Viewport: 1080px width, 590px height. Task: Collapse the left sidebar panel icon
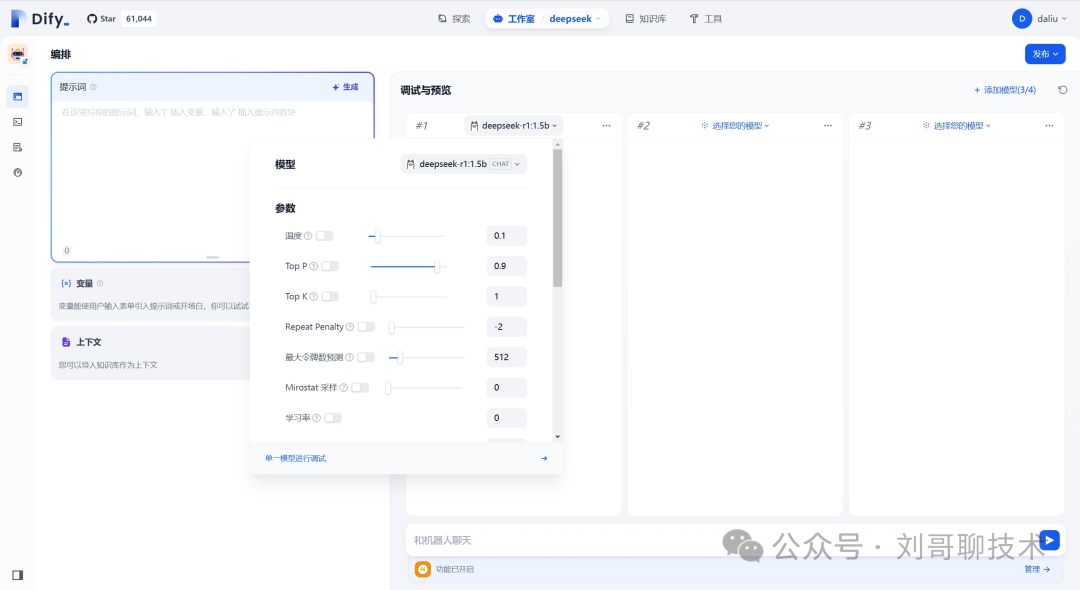pyautogui.click(x=18, y=575)
